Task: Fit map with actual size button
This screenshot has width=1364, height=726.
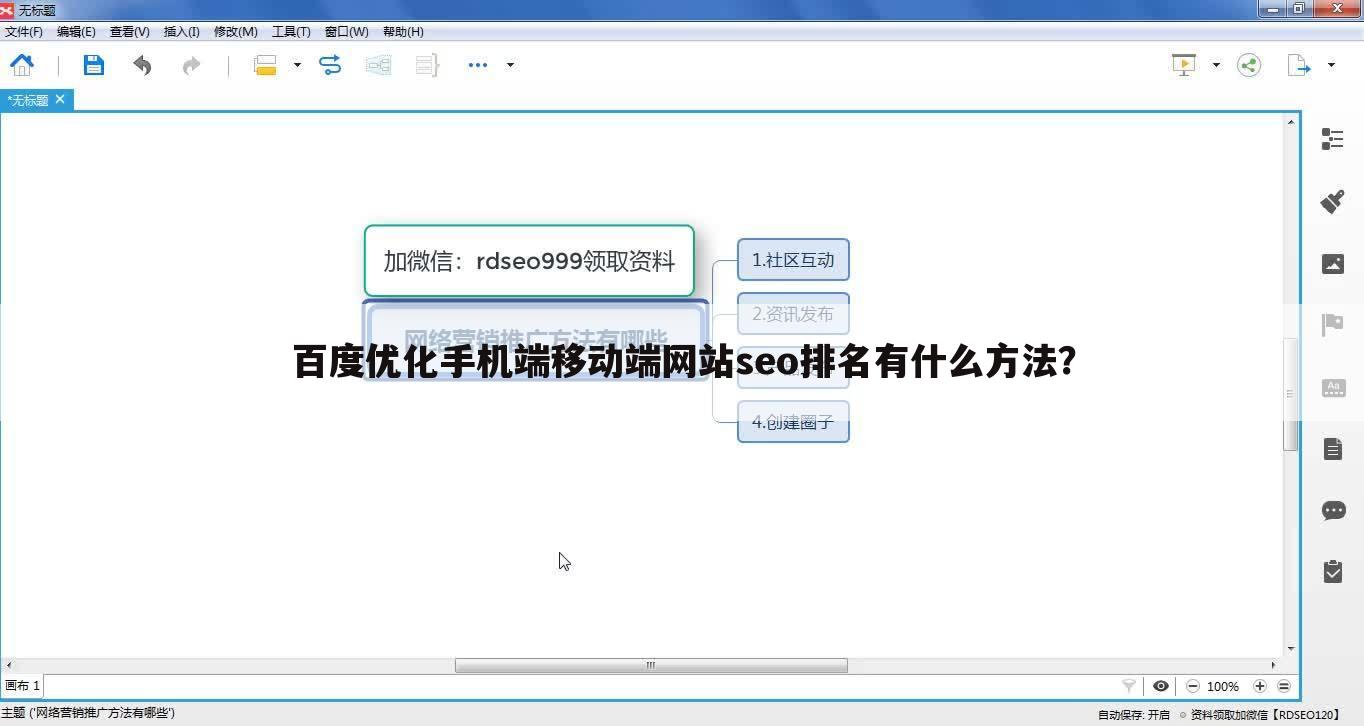Action: coord(1284,686)
